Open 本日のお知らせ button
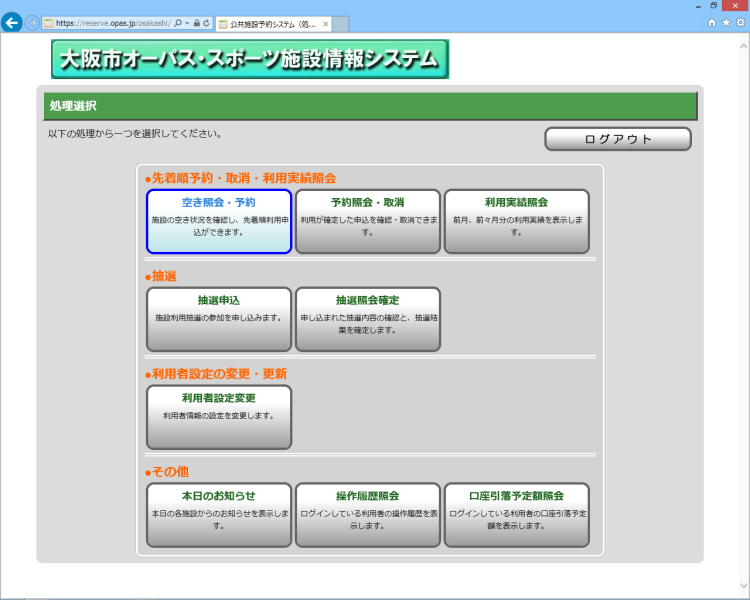This screenshot has height=600, width=750. (x=219, y=515)
